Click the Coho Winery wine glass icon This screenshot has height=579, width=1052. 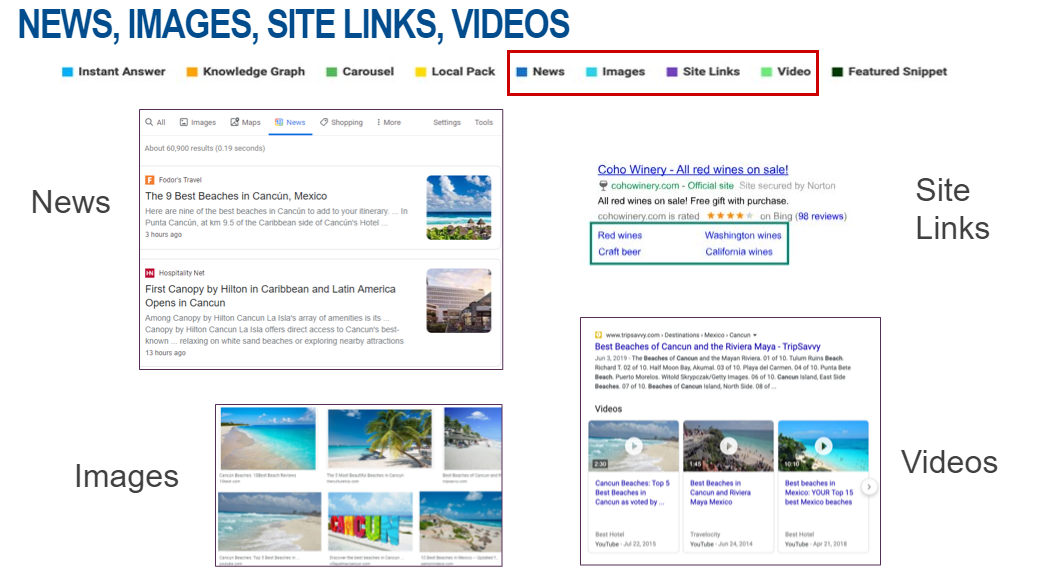(x=602, y=186)
